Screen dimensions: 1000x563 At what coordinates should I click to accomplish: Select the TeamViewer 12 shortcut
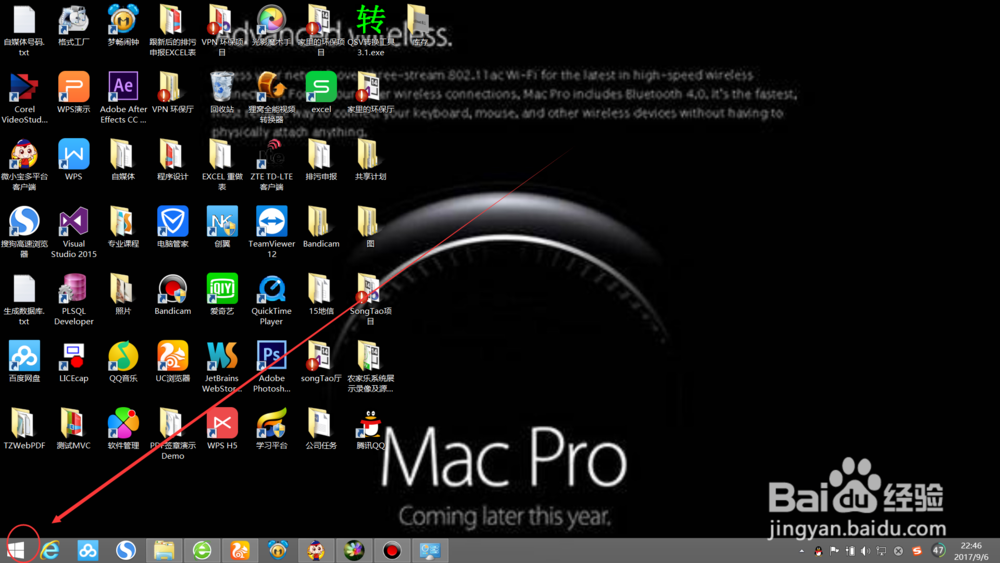click(271, 232)
